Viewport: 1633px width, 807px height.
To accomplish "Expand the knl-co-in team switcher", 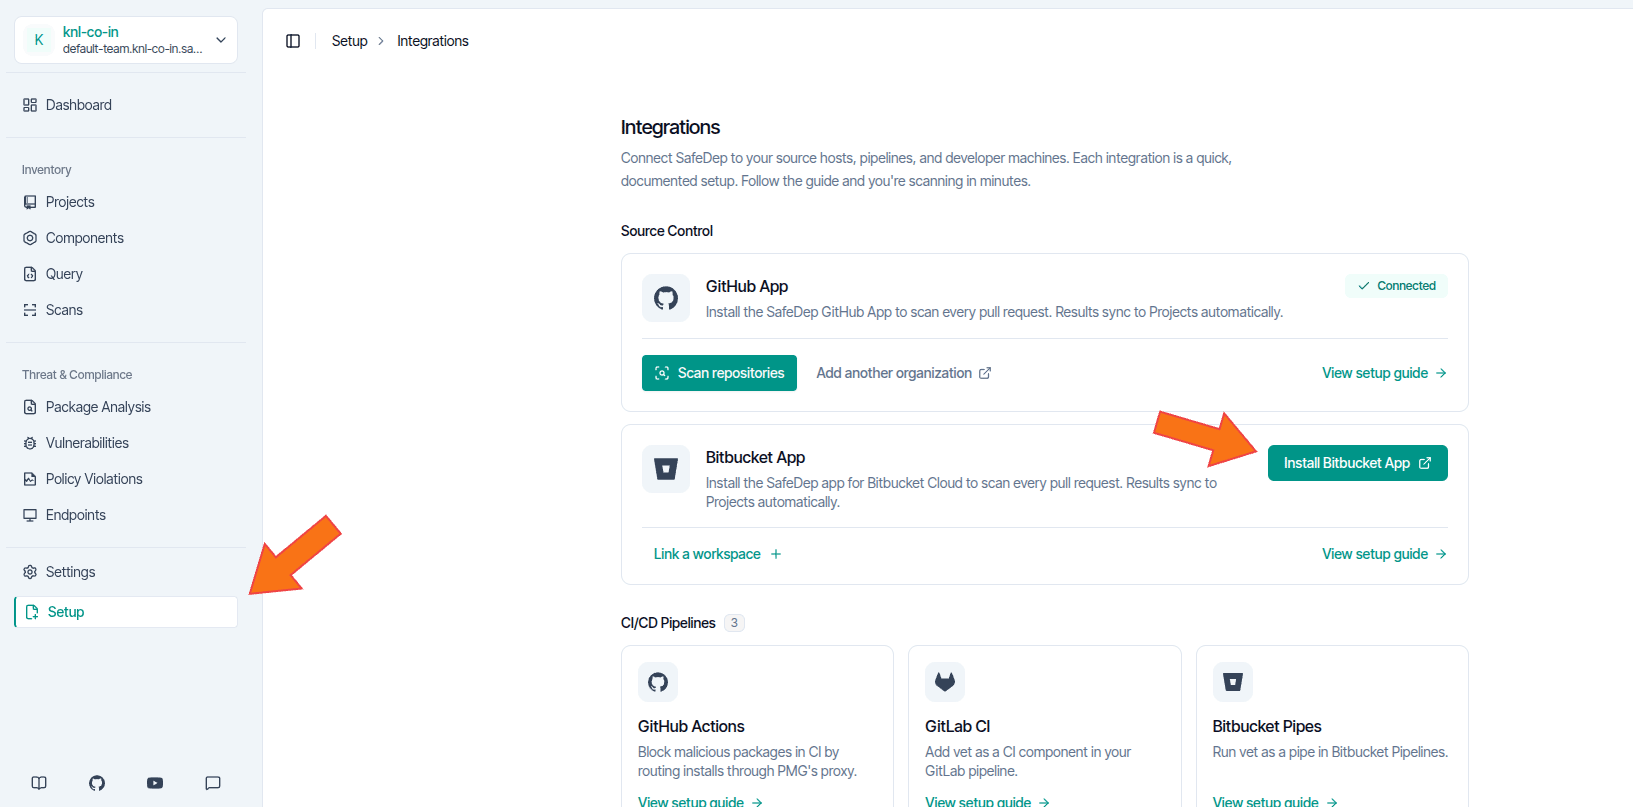I will point(126,40).
